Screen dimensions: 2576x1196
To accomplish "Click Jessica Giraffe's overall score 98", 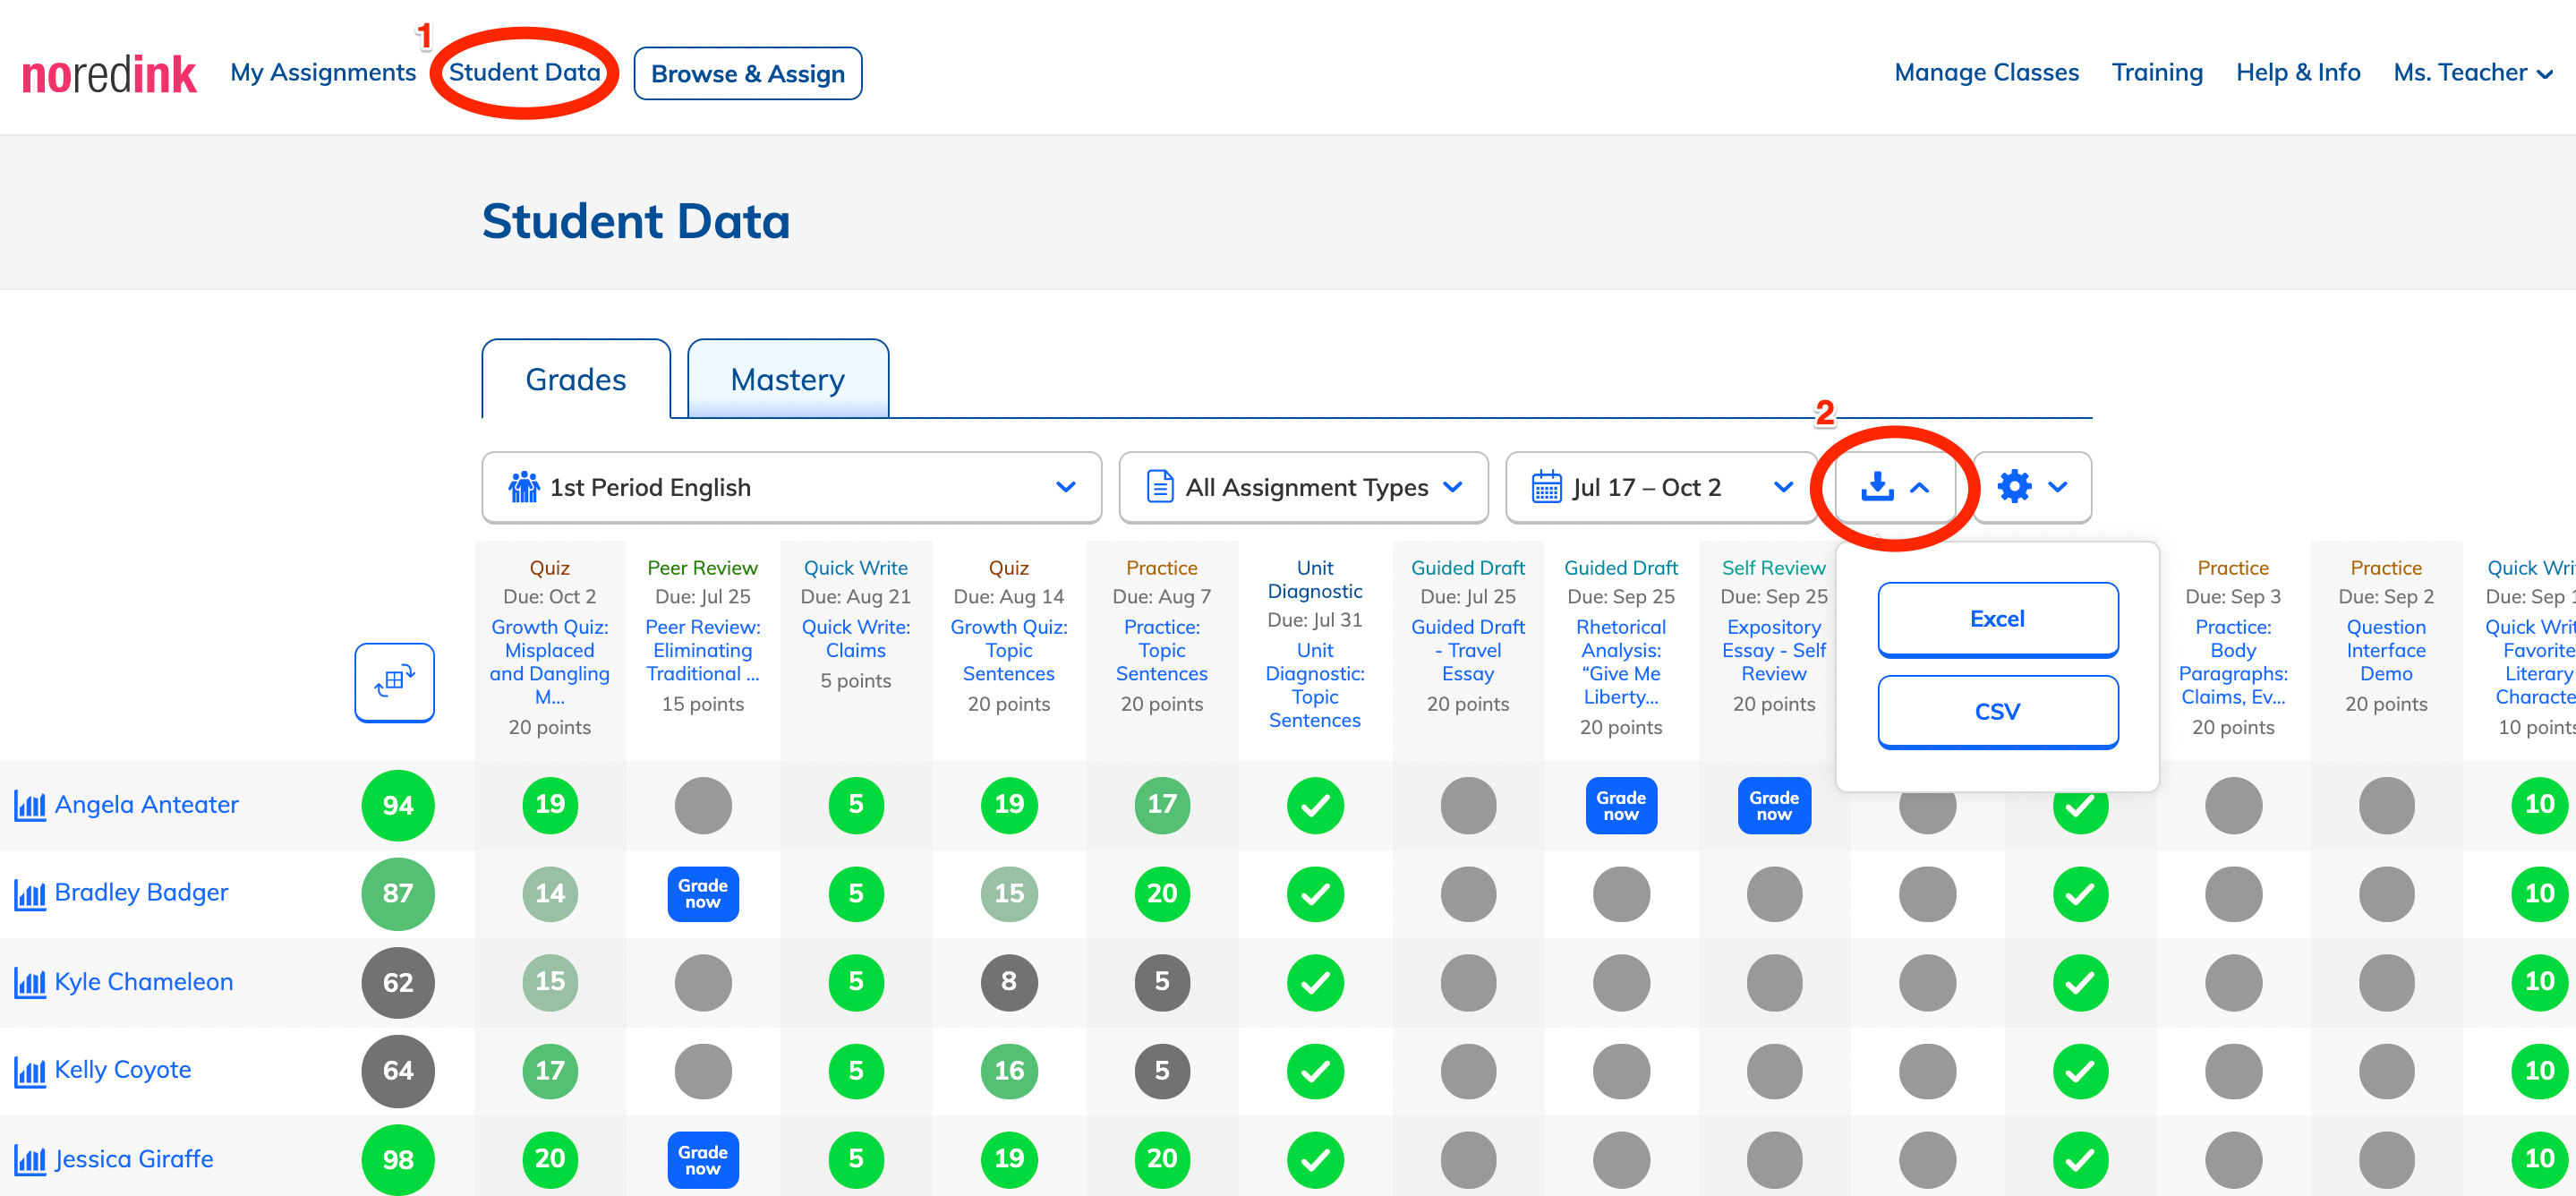I will pyautogui.click(x=398, y=1159).
